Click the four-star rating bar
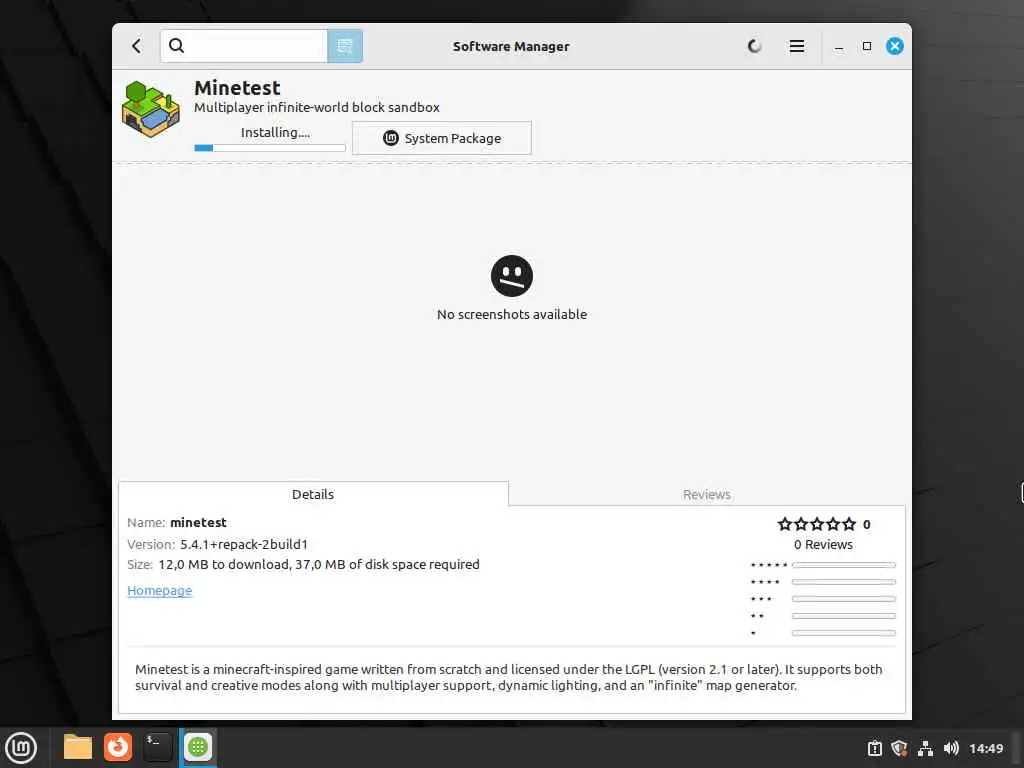The height and width of the screenshot is (768, 1024). click(844, 582)
